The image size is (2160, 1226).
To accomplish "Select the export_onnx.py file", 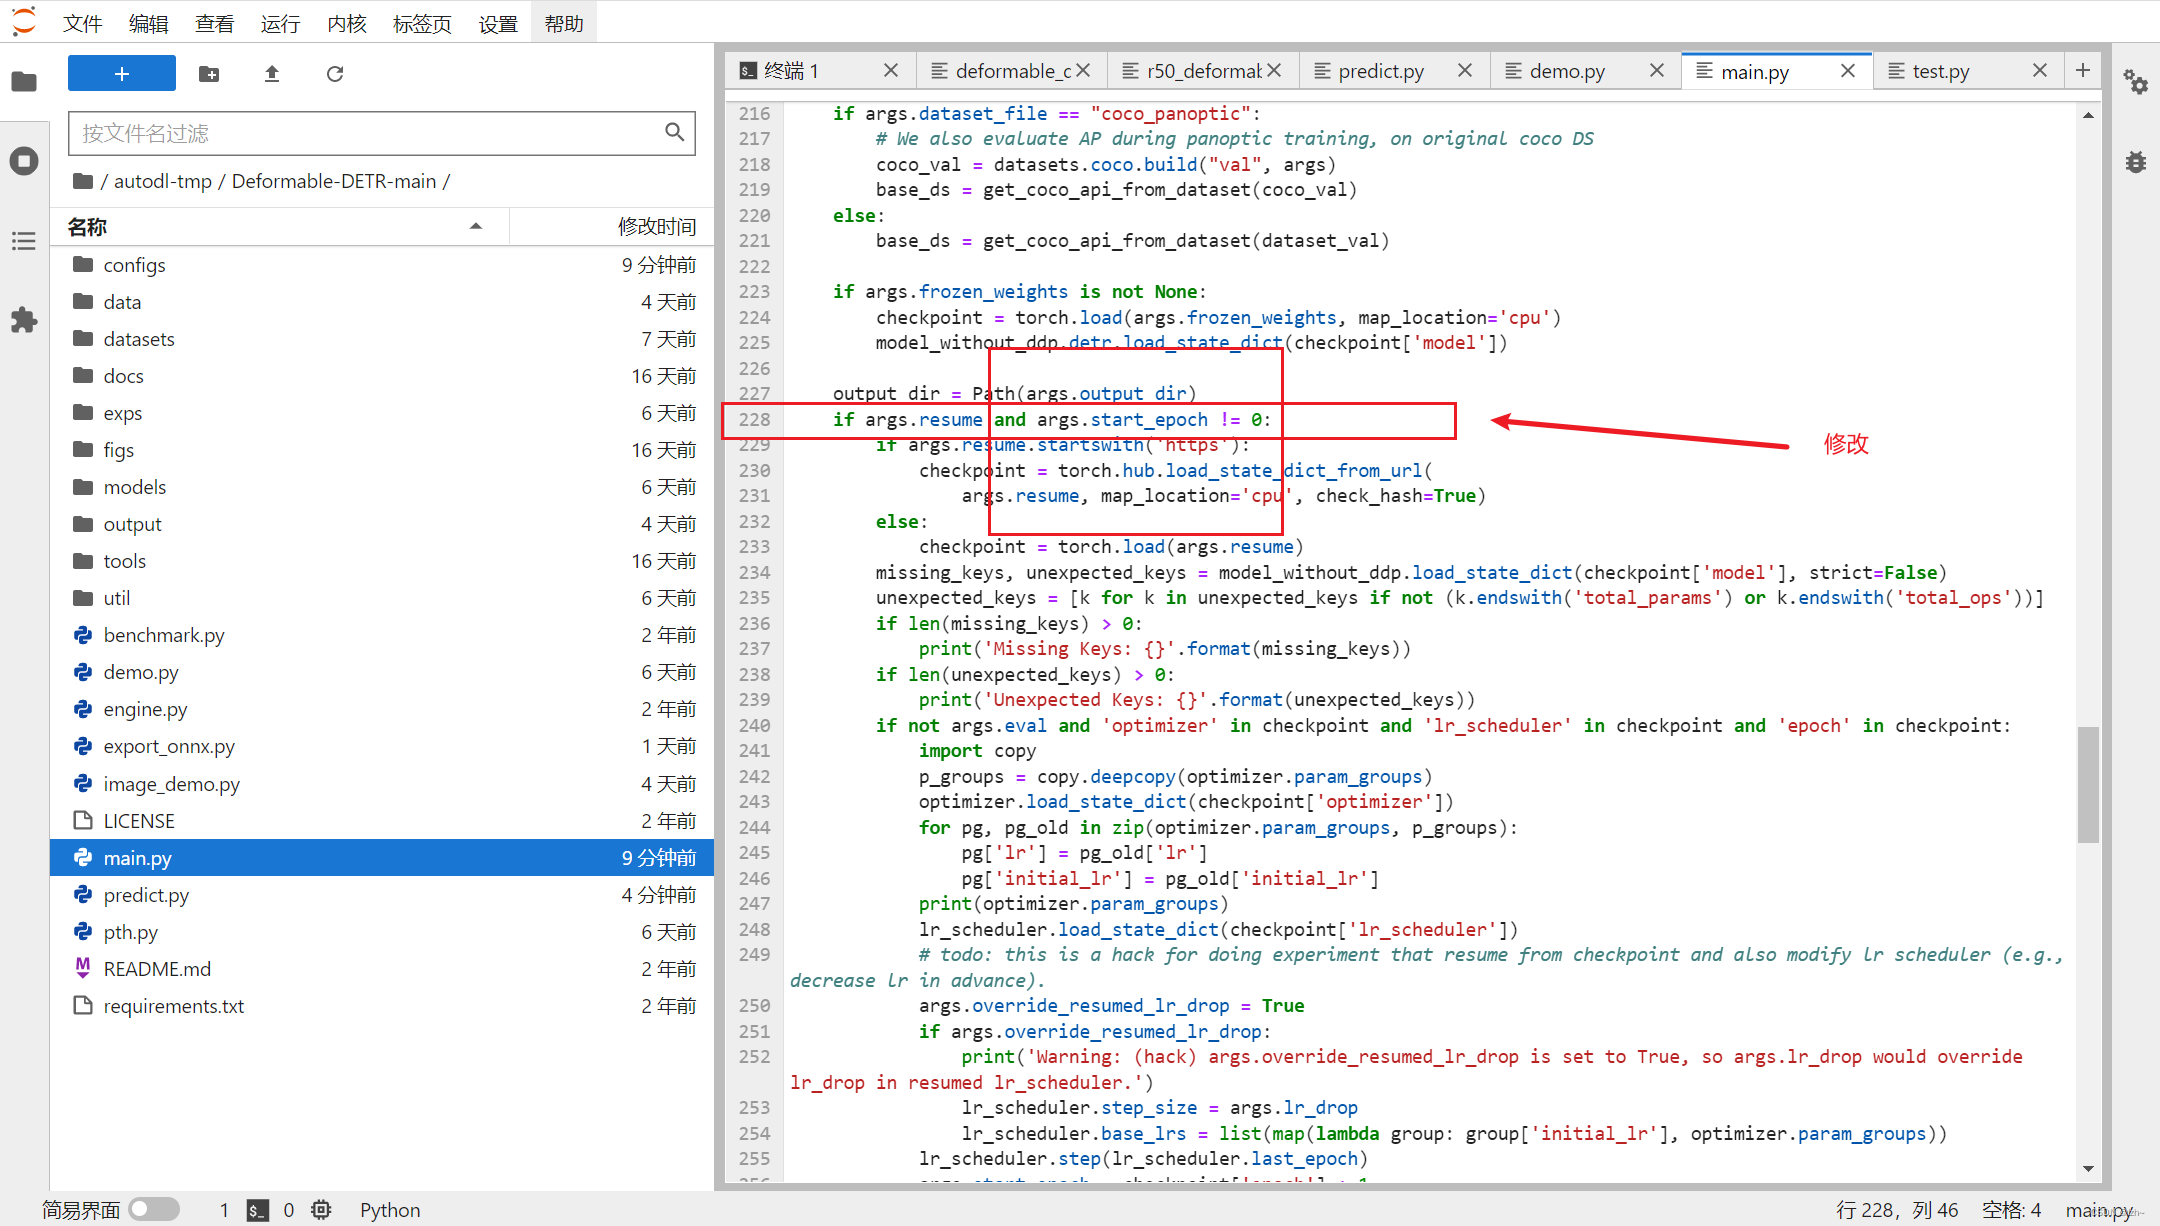I will pos(384,746).
